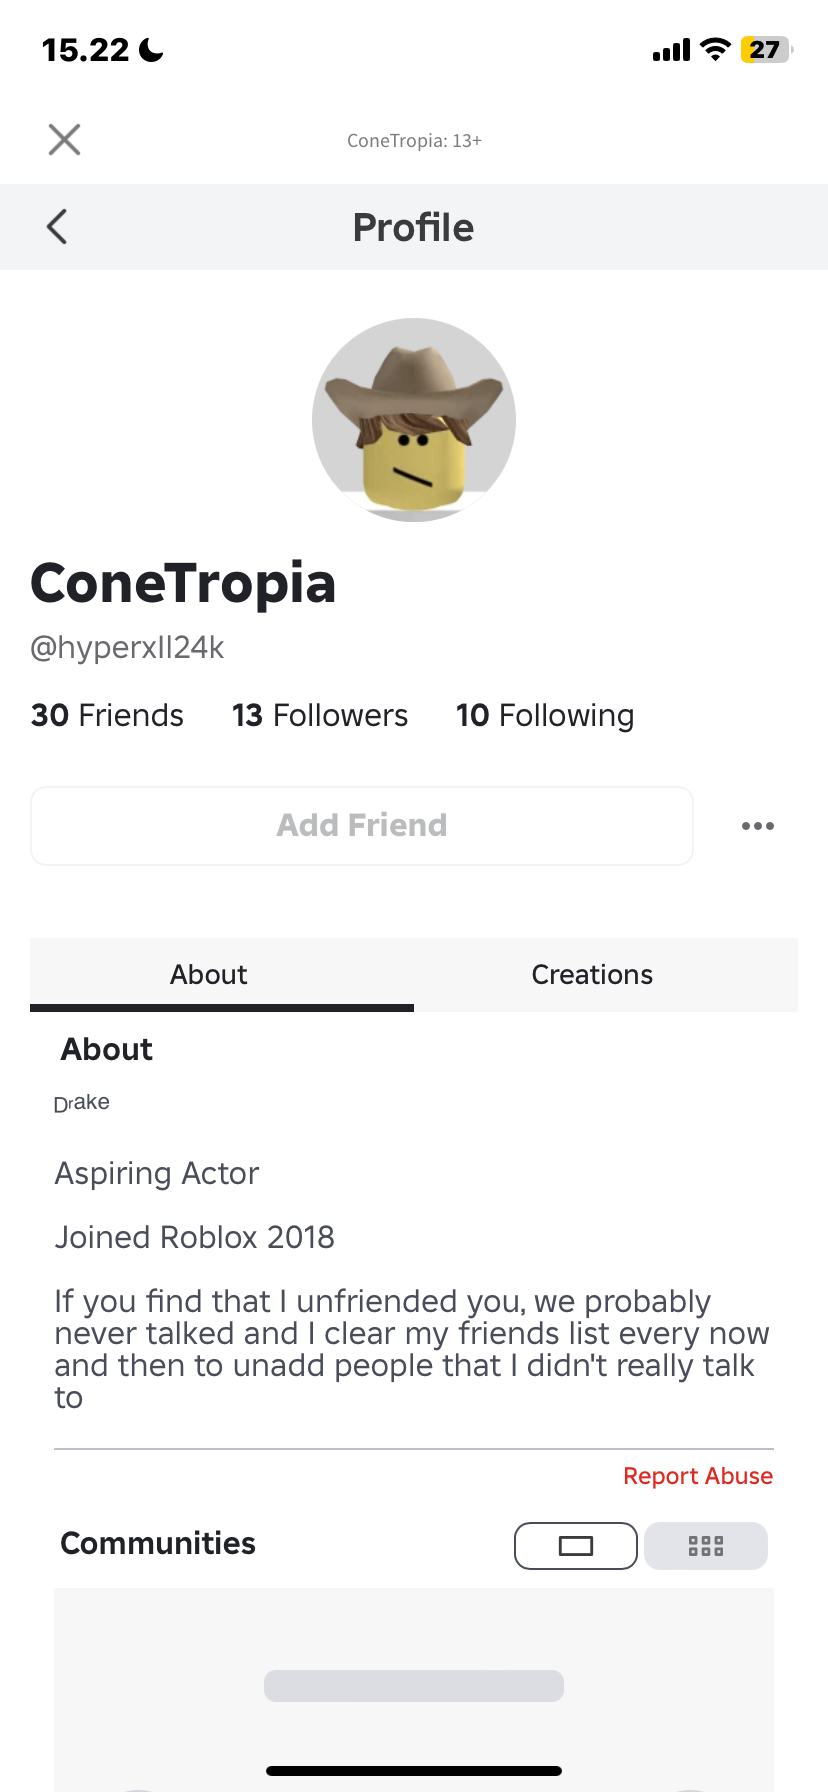Image resolution: width=828 pixels, height=1792 pixels.
Task: Tap the battery level indicator
Action: point(765,50)
